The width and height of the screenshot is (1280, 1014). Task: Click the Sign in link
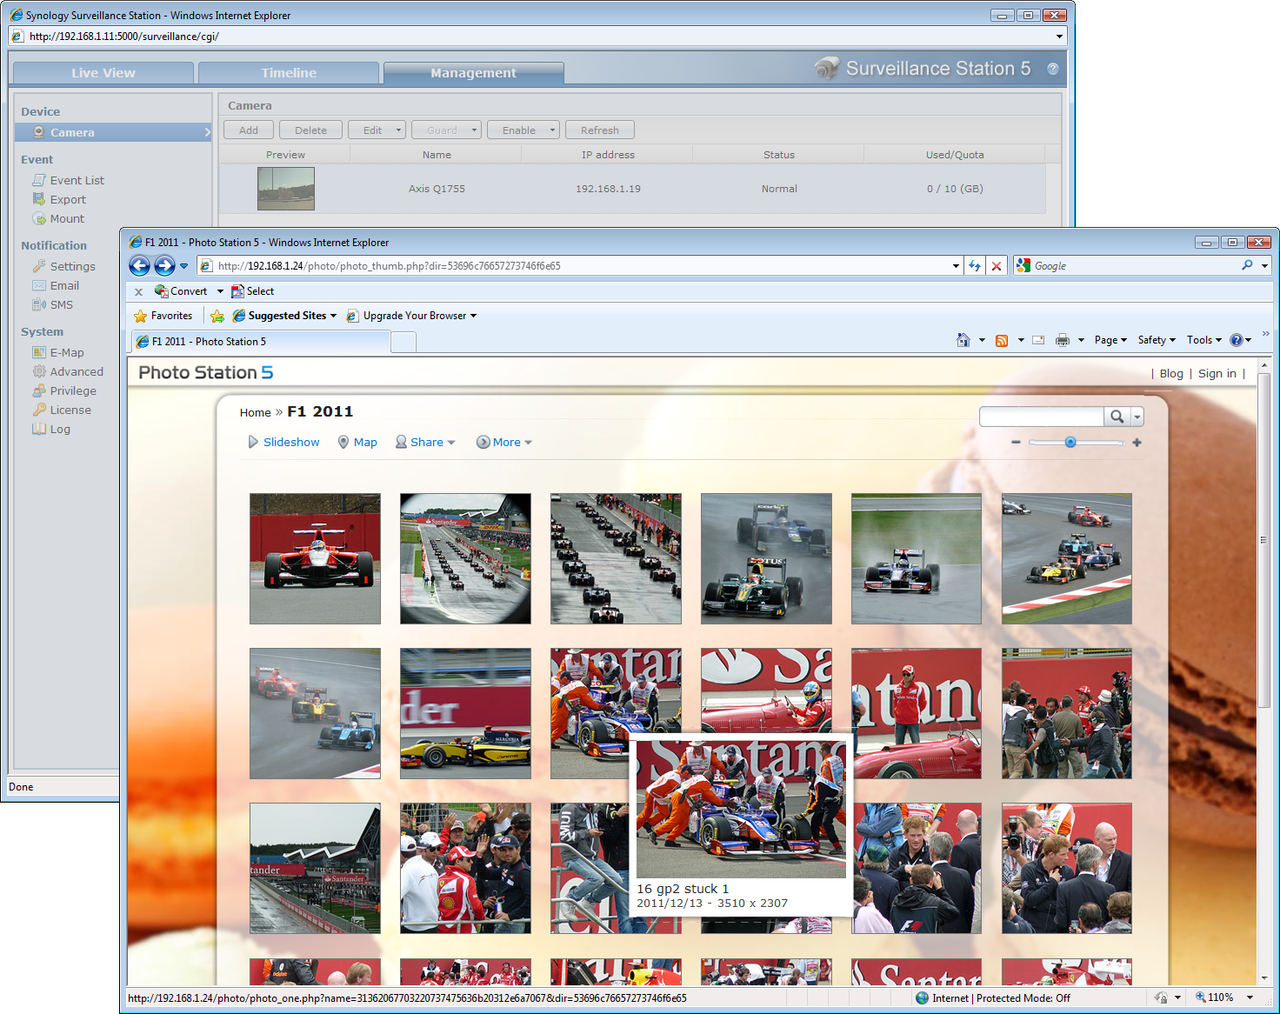click(1217, 374)
